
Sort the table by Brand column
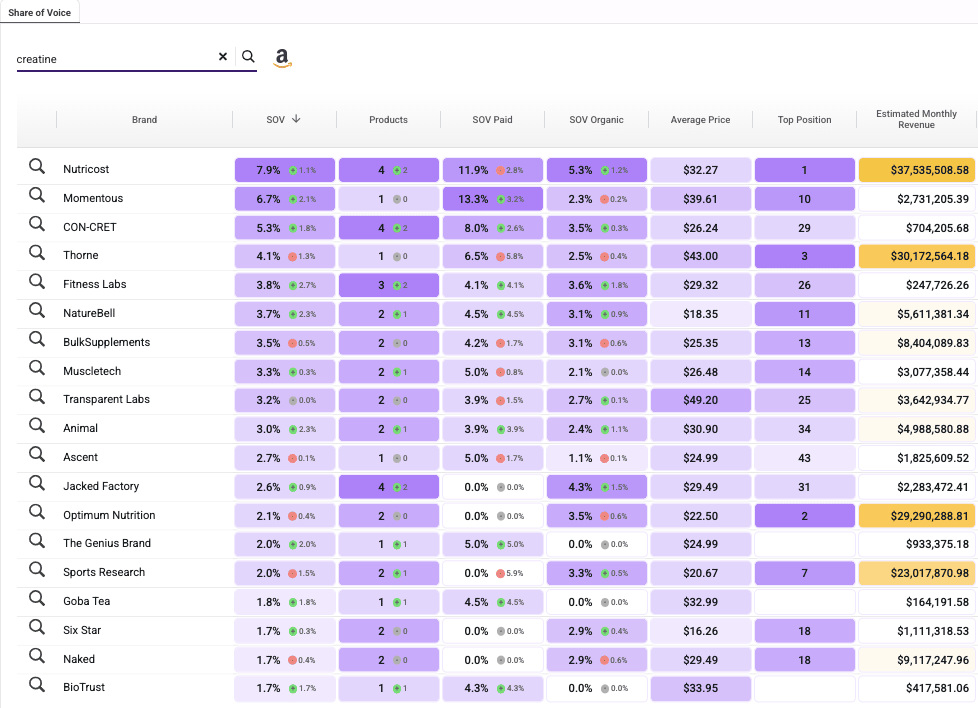[x=144, y=120]
